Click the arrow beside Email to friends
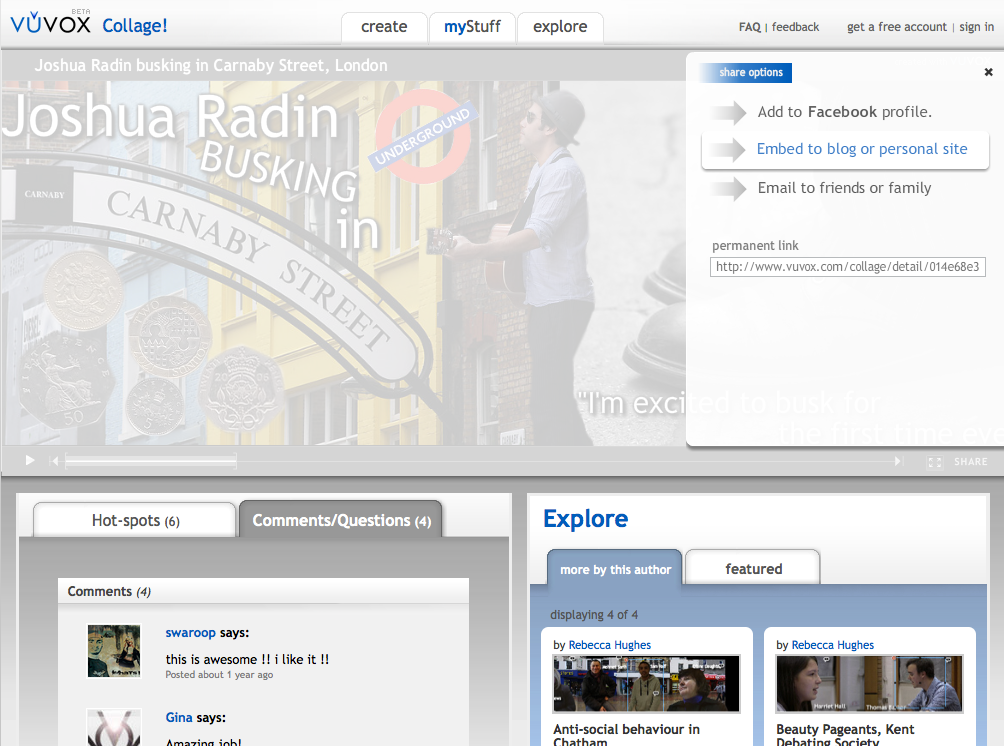This screenshot has height=746, width=1004. [x=728, y=189]
